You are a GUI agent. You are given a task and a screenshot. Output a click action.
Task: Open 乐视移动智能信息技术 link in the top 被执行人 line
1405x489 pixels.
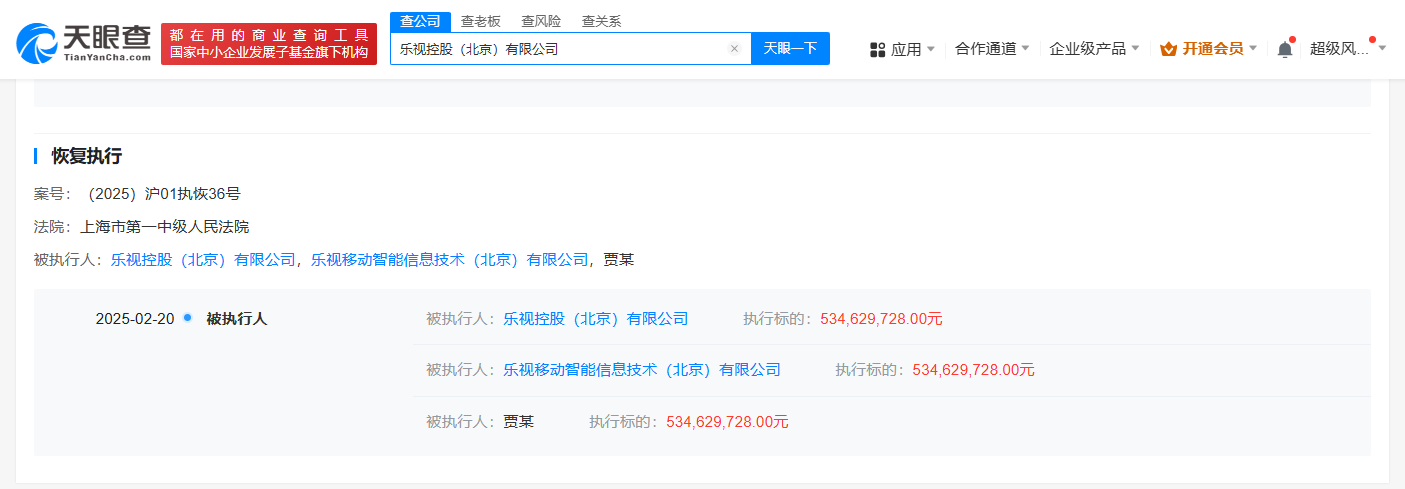tap(449, 259)
